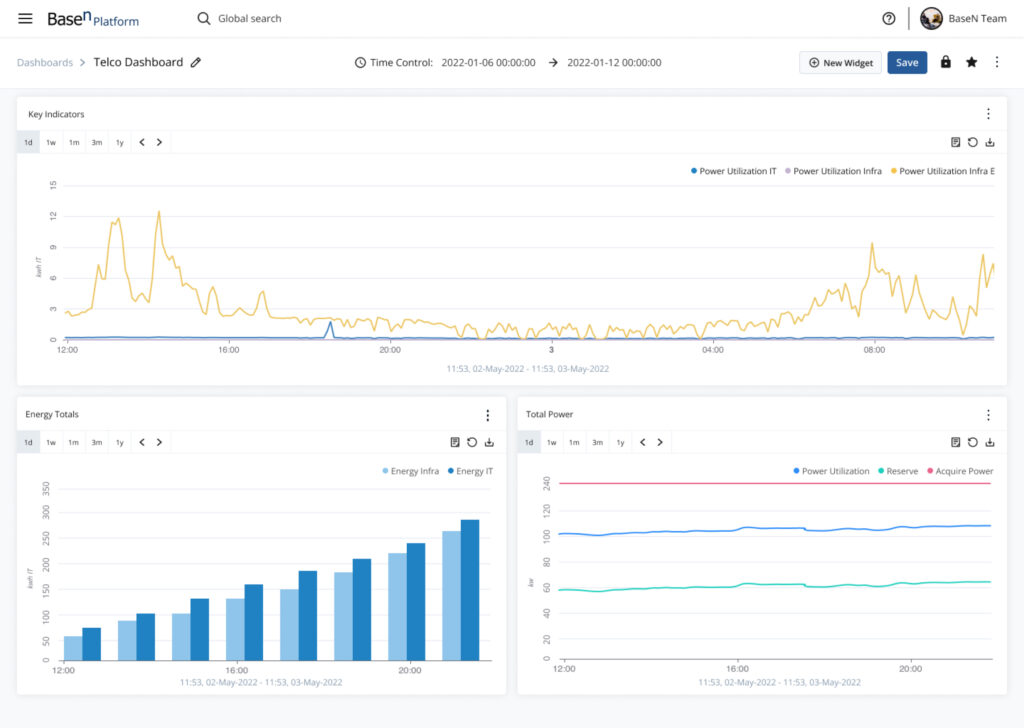Refresh the Key Indicators widget
This screenshot has width=1024, height=728.
(x=972, y=142)
